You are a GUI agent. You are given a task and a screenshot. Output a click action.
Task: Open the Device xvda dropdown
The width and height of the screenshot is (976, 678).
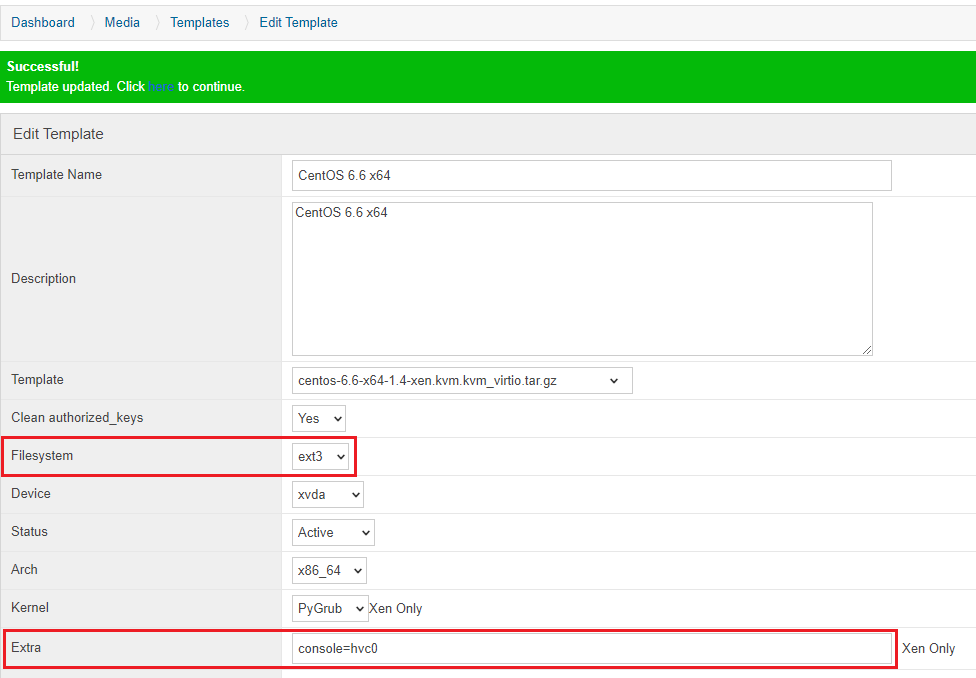click(327, 494)
